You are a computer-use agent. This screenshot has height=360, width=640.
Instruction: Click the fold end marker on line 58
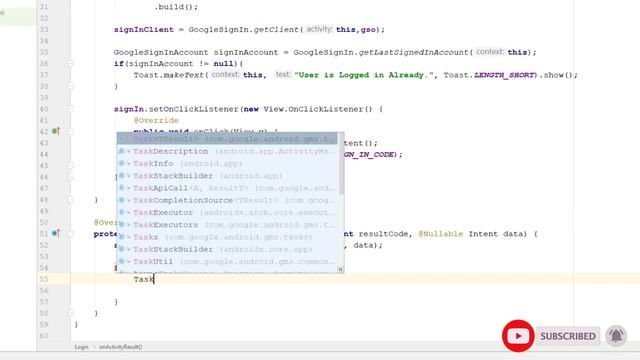click(70, 313)
